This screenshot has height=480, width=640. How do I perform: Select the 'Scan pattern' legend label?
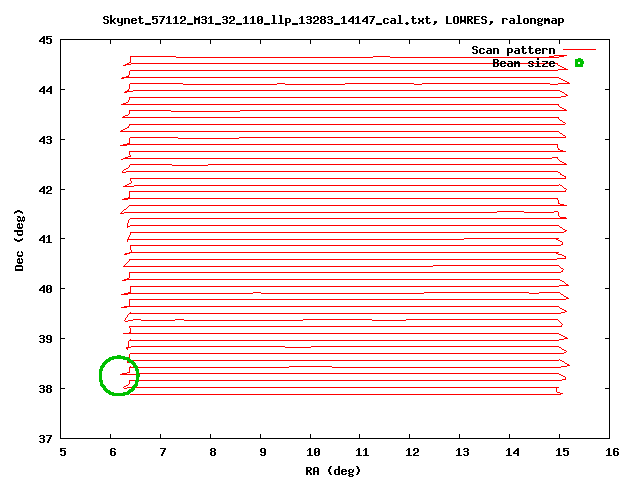point(513,50)
